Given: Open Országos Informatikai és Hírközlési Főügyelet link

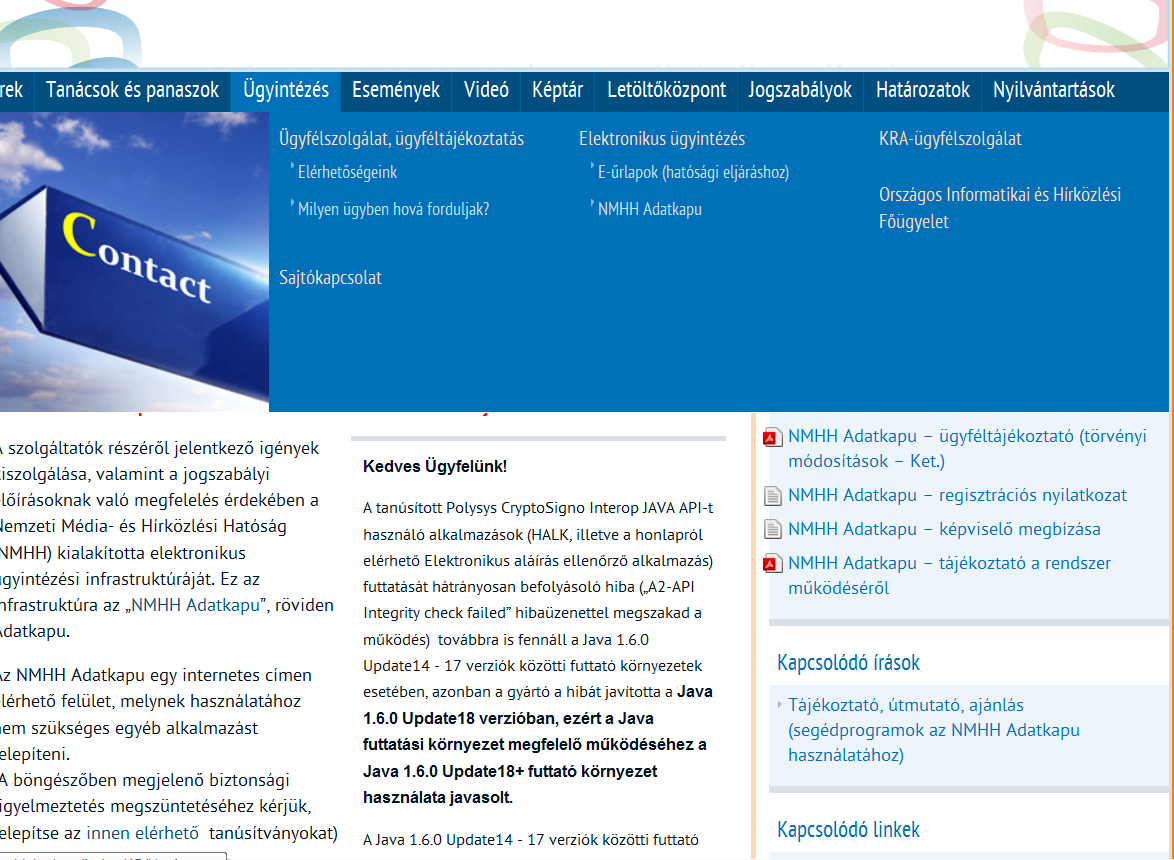Looking at the screenshot, I should 1000,208.
